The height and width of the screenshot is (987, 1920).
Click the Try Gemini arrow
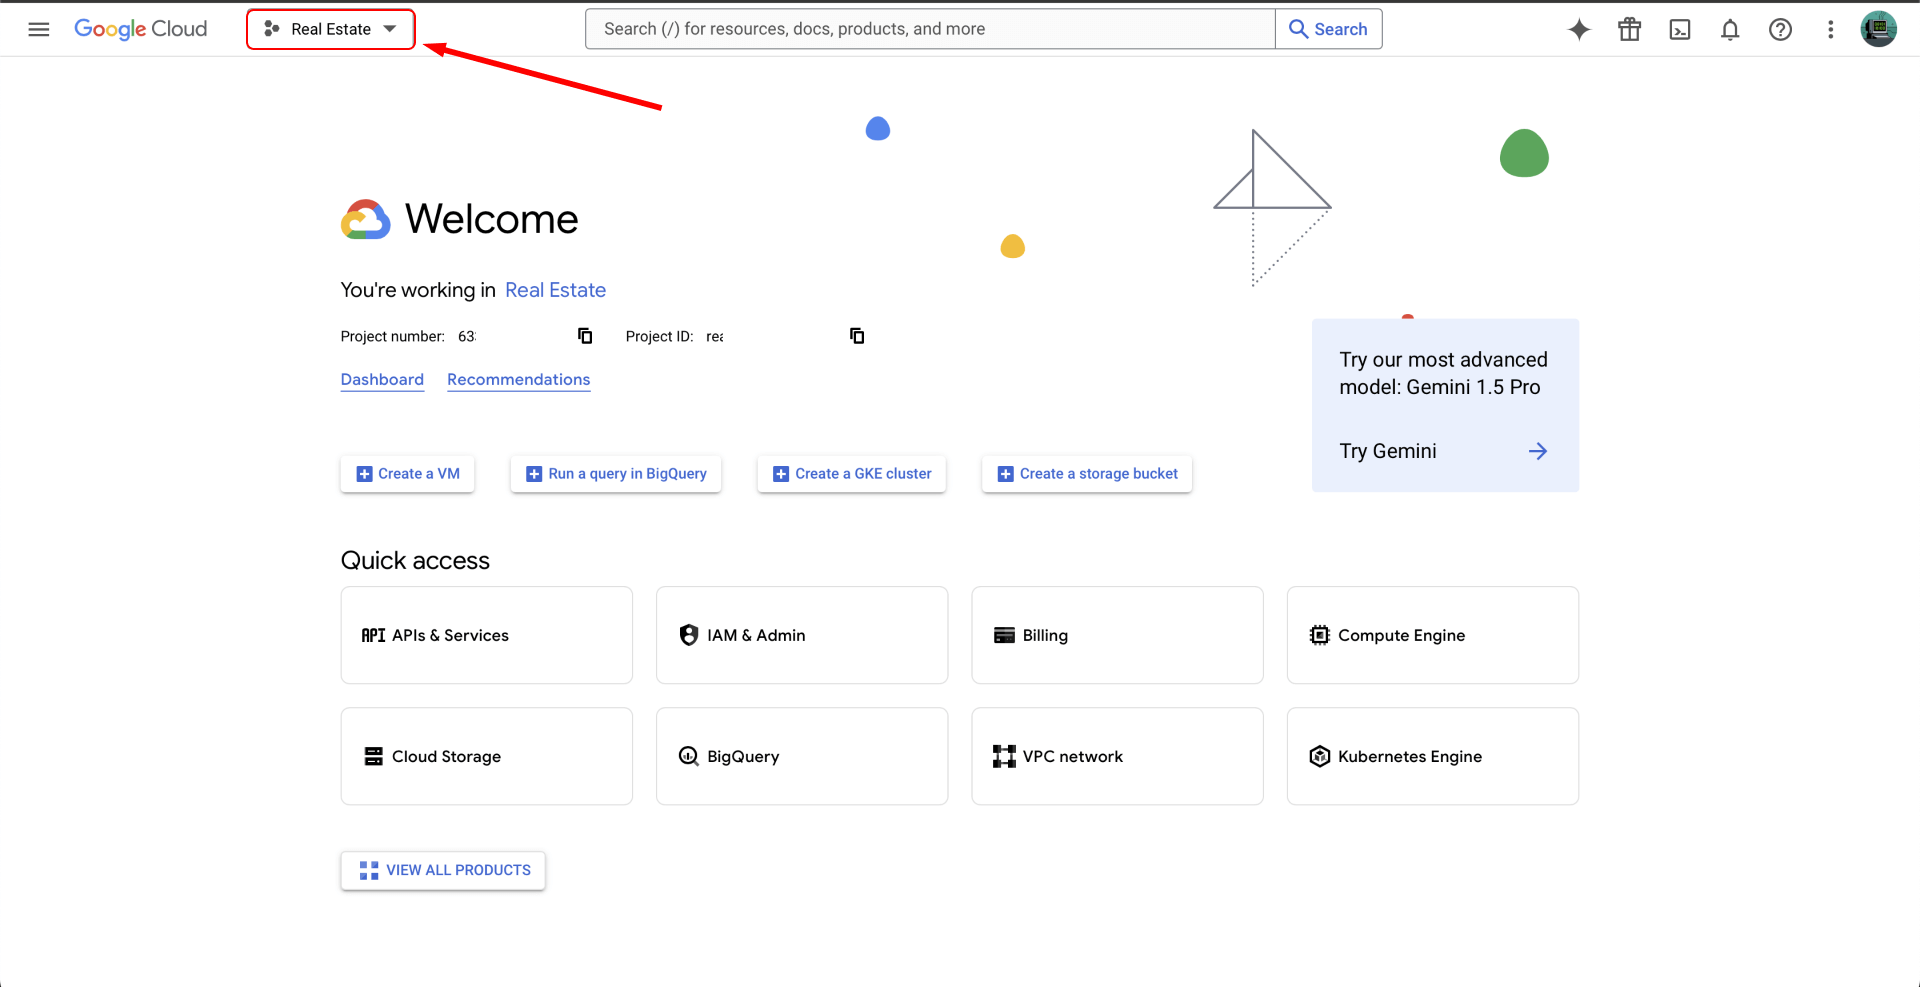[x=1537, y=451]
